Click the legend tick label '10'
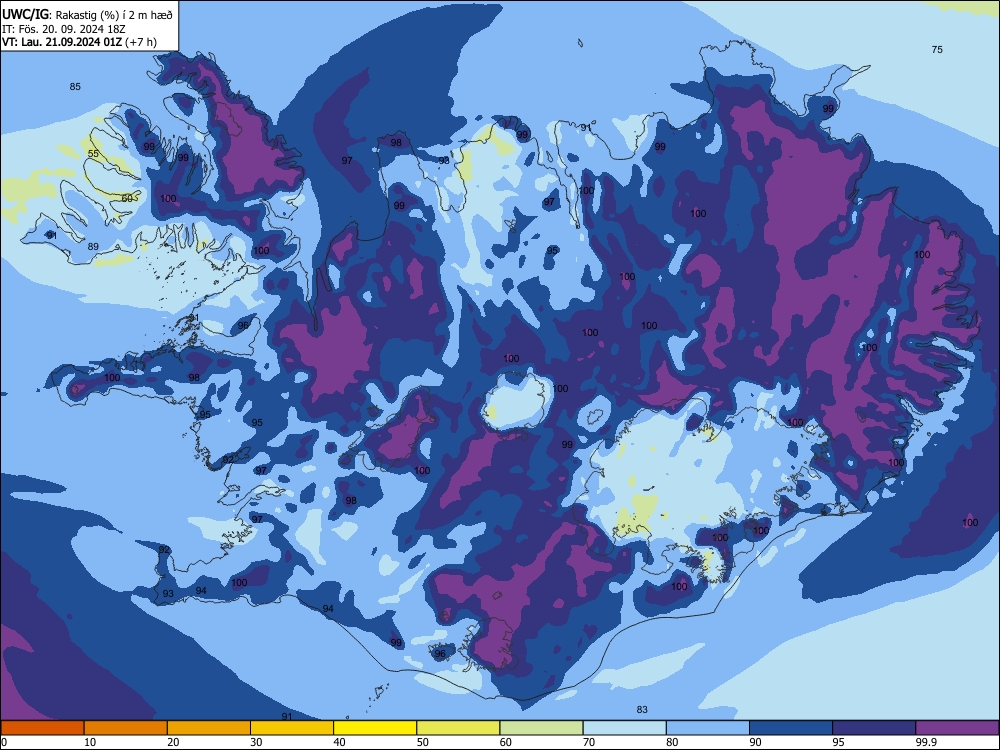The image size is (1000, 750). (x=90, y=742)
